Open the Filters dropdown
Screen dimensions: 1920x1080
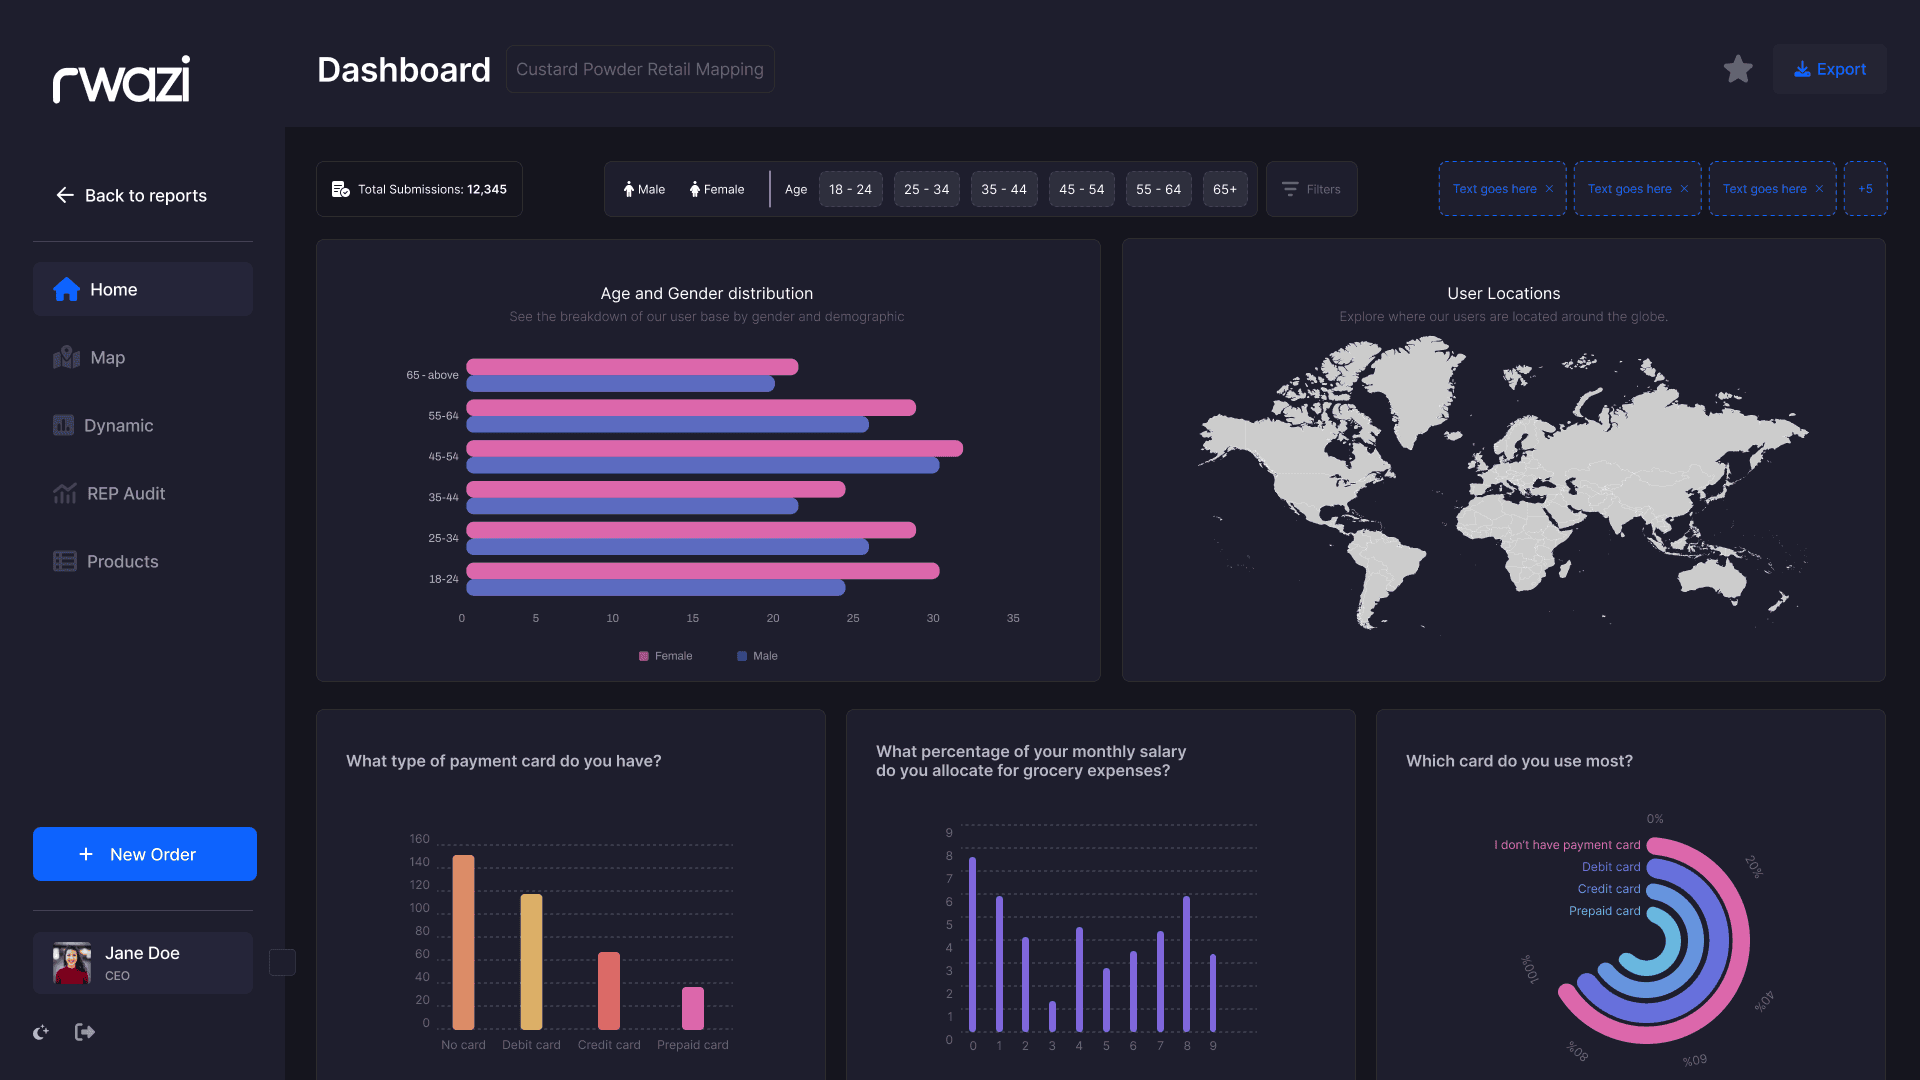pos(1312,189)
